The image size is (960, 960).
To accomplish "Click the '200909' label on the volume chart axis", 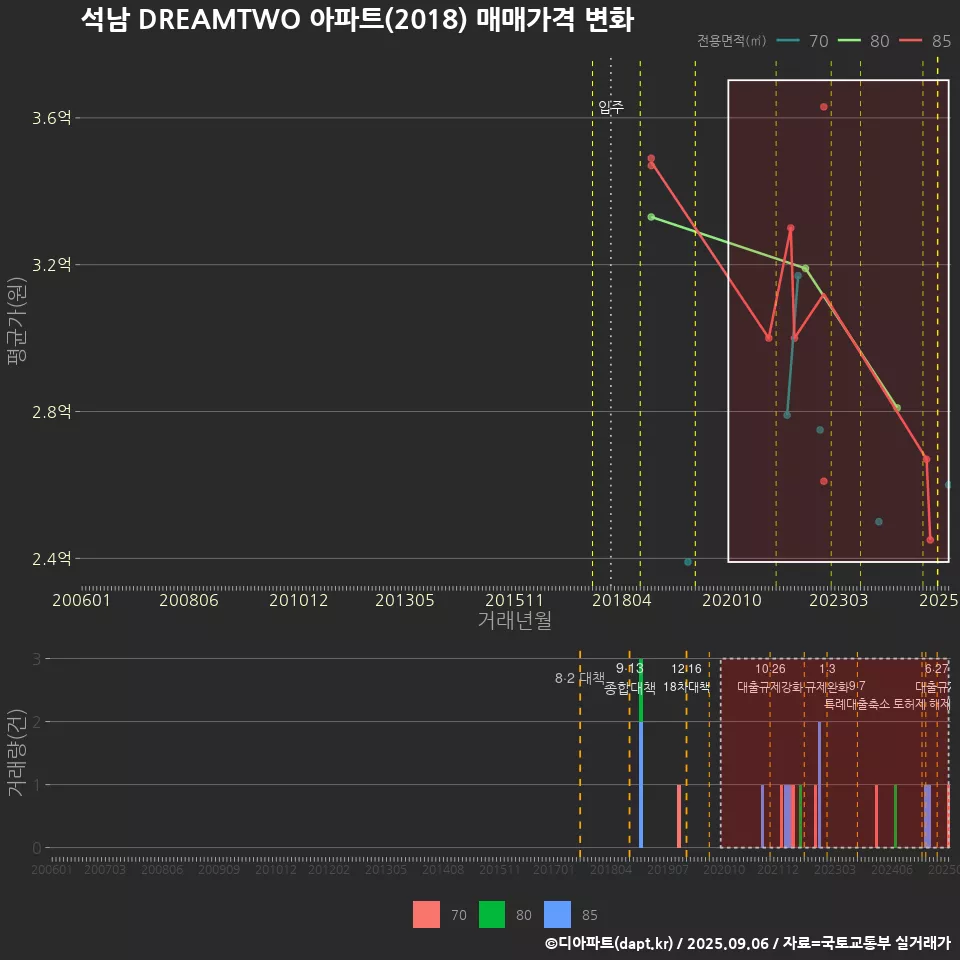I will (x=219, y=869).
